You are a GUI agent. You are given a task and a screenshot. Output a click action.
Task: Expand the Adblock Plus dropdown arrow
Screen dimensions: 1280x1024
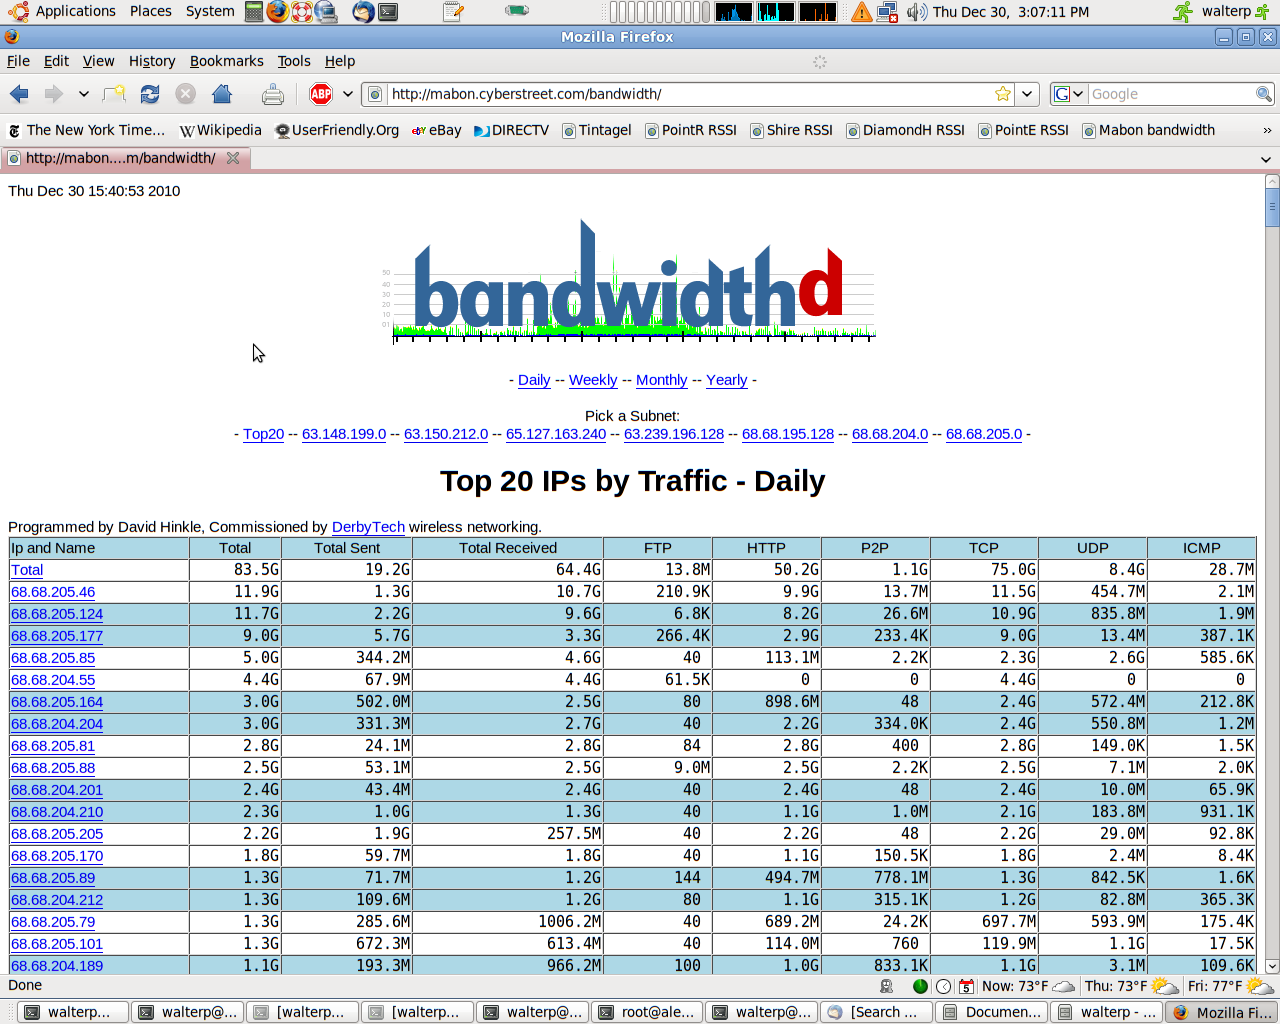tap(347, 94)
